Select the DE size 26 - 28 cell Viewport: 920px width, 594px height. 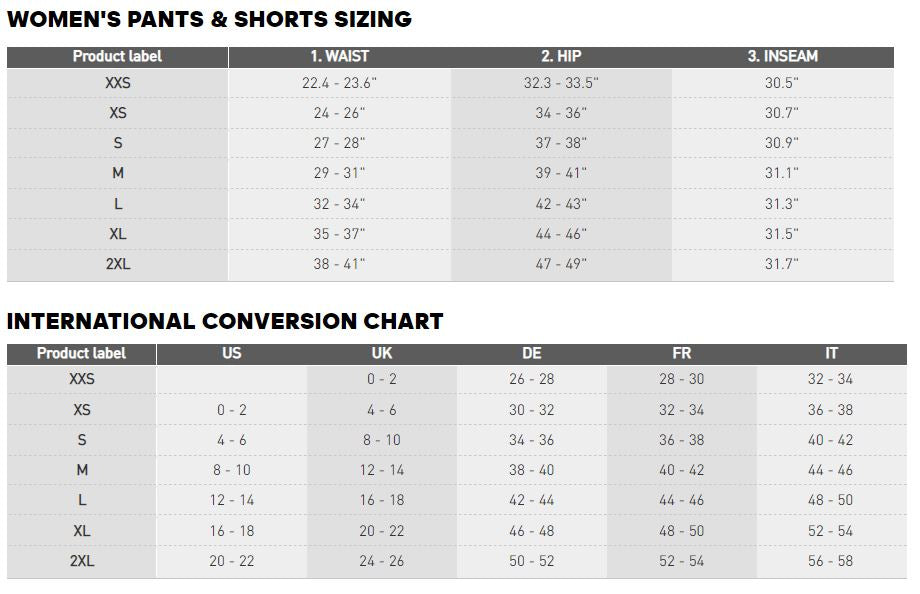[x=532, y=379]
